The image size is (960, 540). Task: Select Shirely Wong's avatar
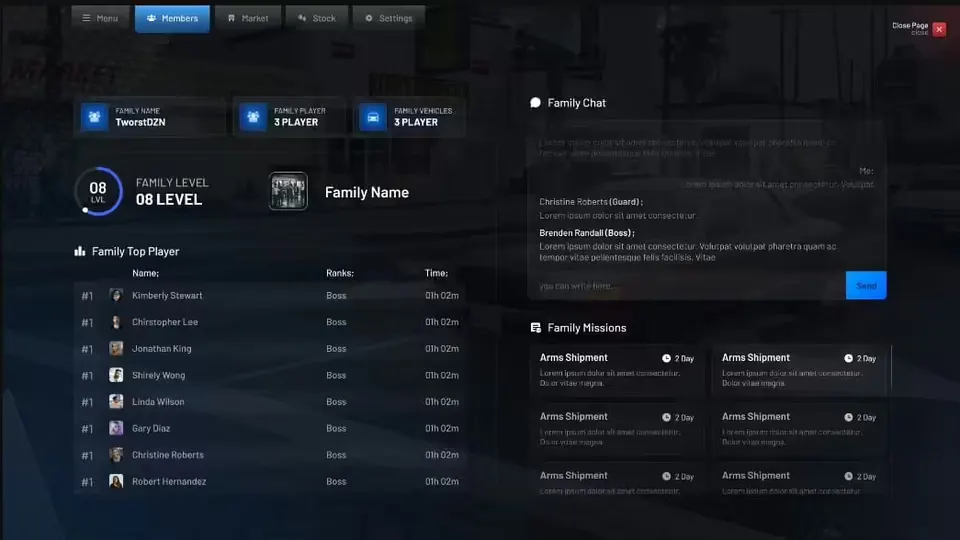116,375
